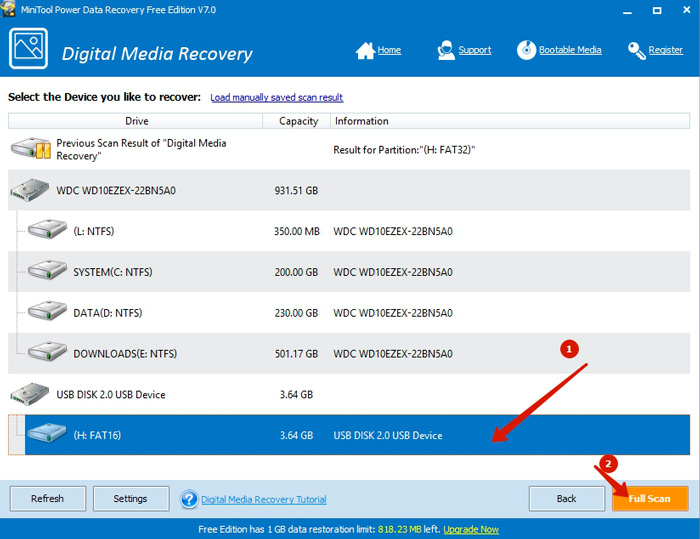Image resolution: width=700 pixels, height=539 pixels.
Task: Click the tutorial help question mark icon
Action: (189, 499)
